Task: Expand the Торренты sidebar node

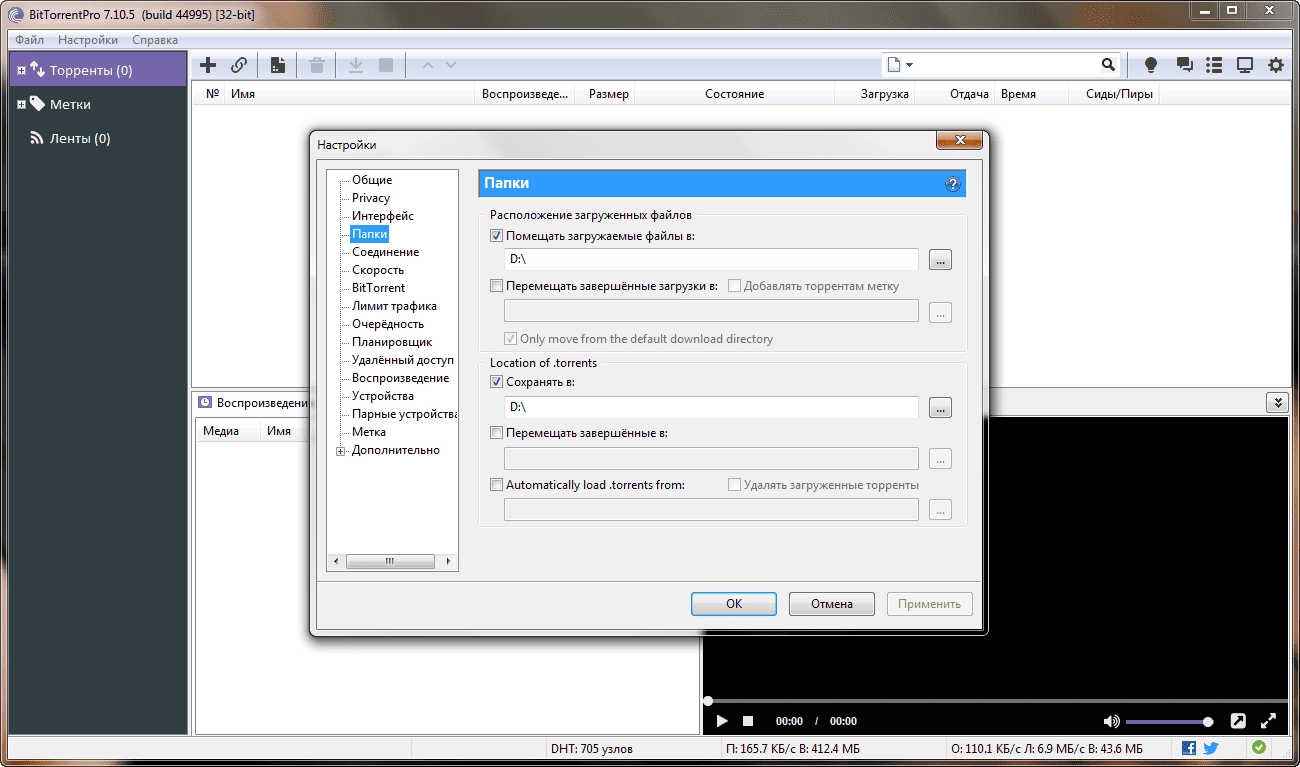Action: (x=21, y=71)
